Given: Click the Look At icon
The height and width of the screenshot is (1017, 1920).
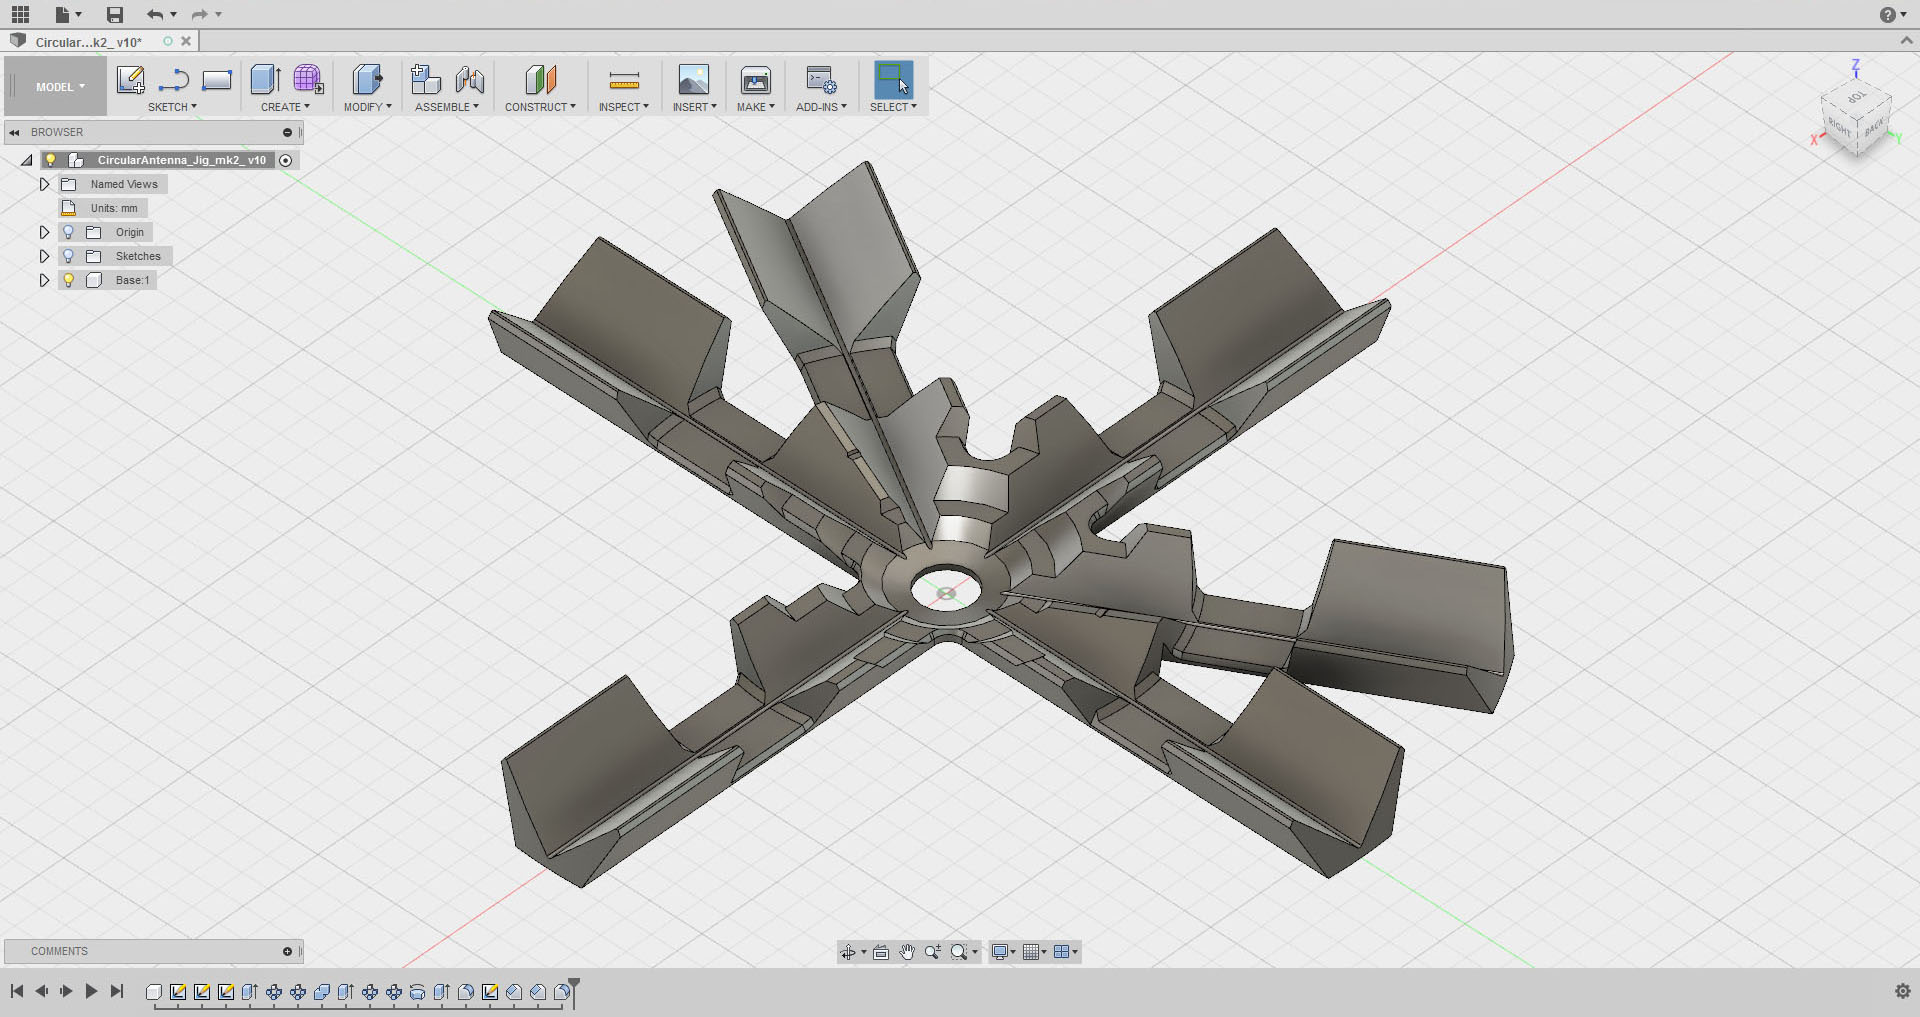Looking at the screenshot, I should point(881,952).
